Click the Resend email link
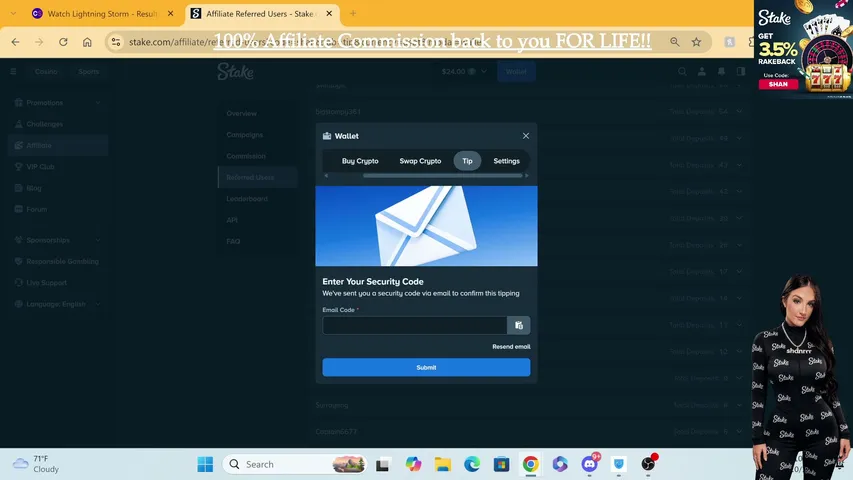This screenshot has height=480, width=853. tap(511, 347)
